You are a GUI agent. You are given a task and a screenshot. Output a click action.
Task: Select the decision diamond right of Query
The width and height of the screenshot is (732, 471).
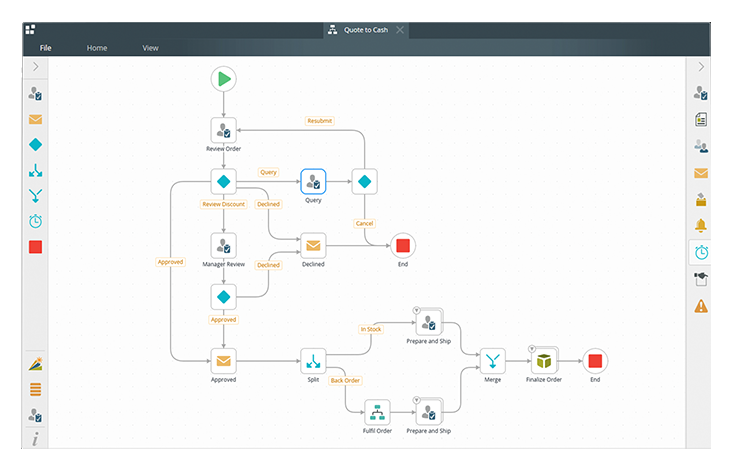[x=365, y=181]
